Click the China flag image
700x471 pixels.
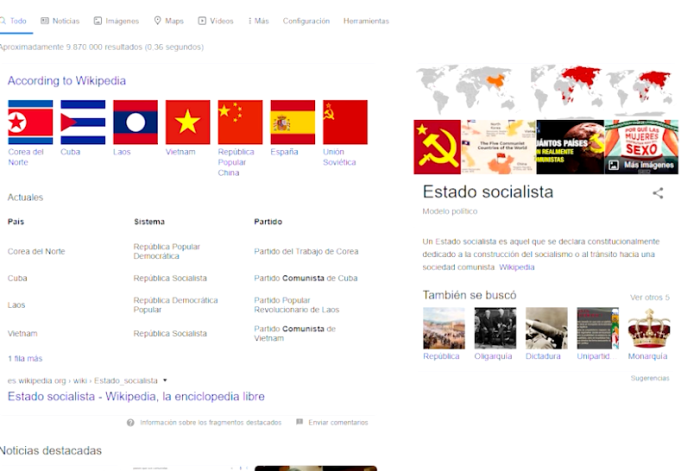(240, 122)
